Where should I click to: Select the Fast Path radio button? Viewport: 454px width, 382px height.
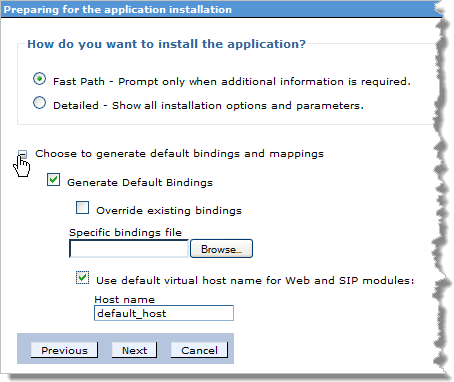(x=39, y=79)
